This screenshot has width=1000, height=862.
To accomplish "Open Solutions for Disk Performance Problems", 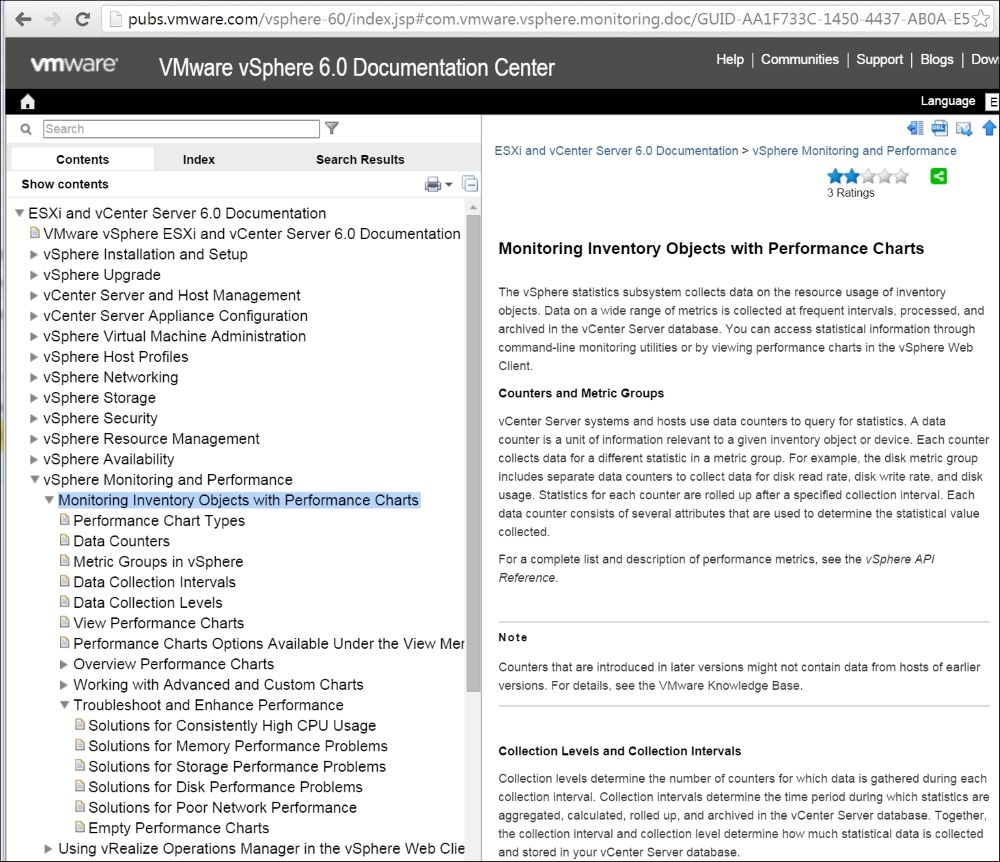I will [225, 787].
